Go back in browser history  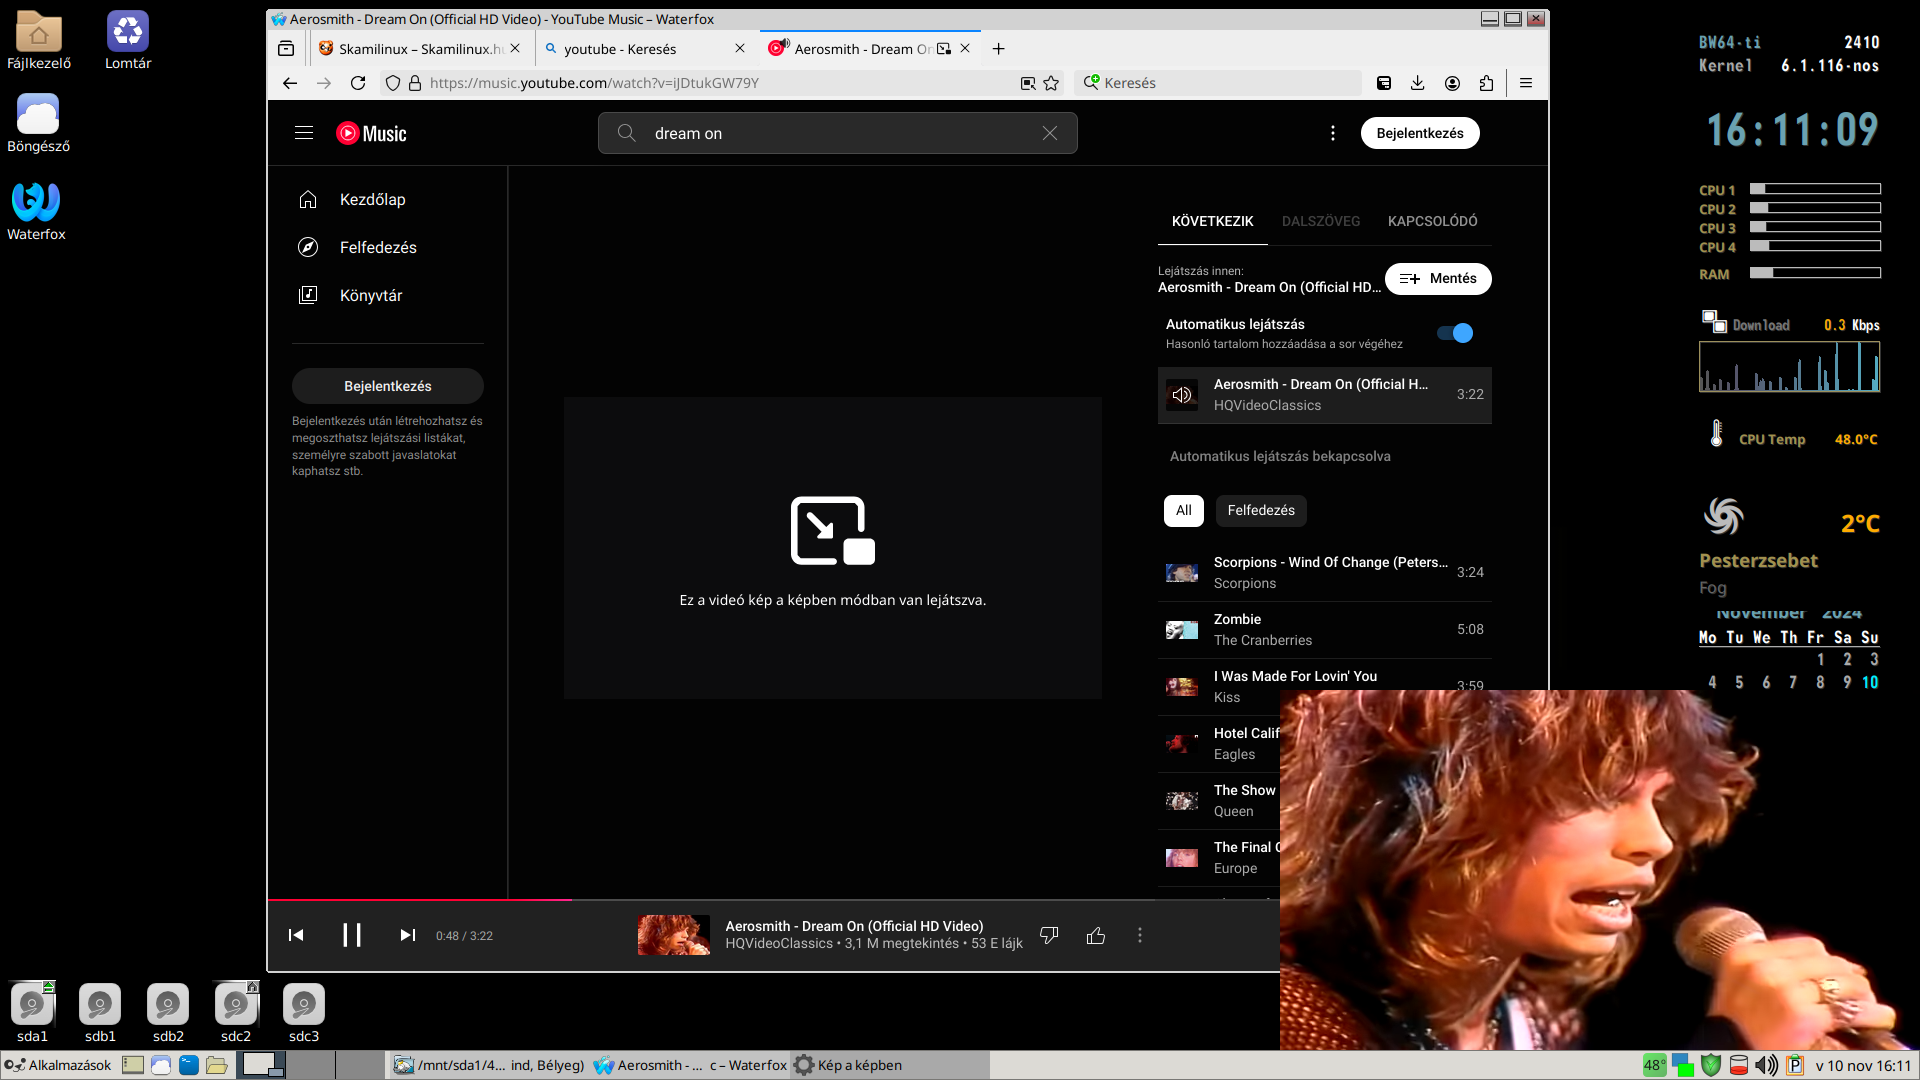pos(290,83)
